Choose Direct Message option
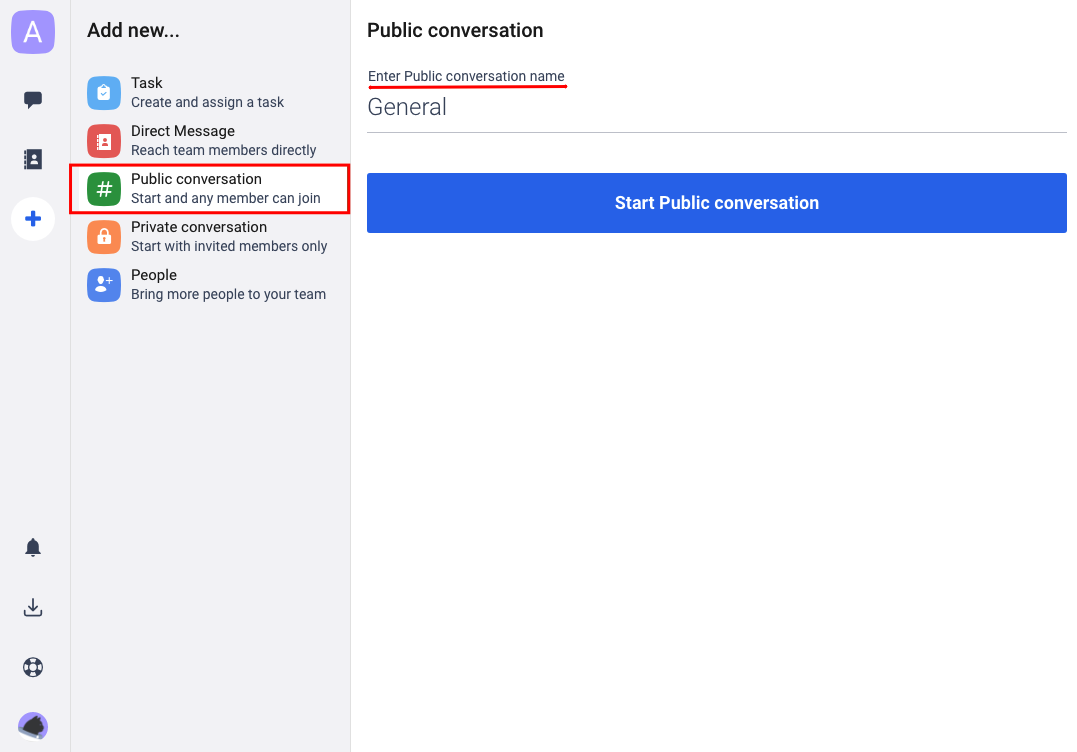1077x752 pixels. pyautogui.click(x=183, y=131)
